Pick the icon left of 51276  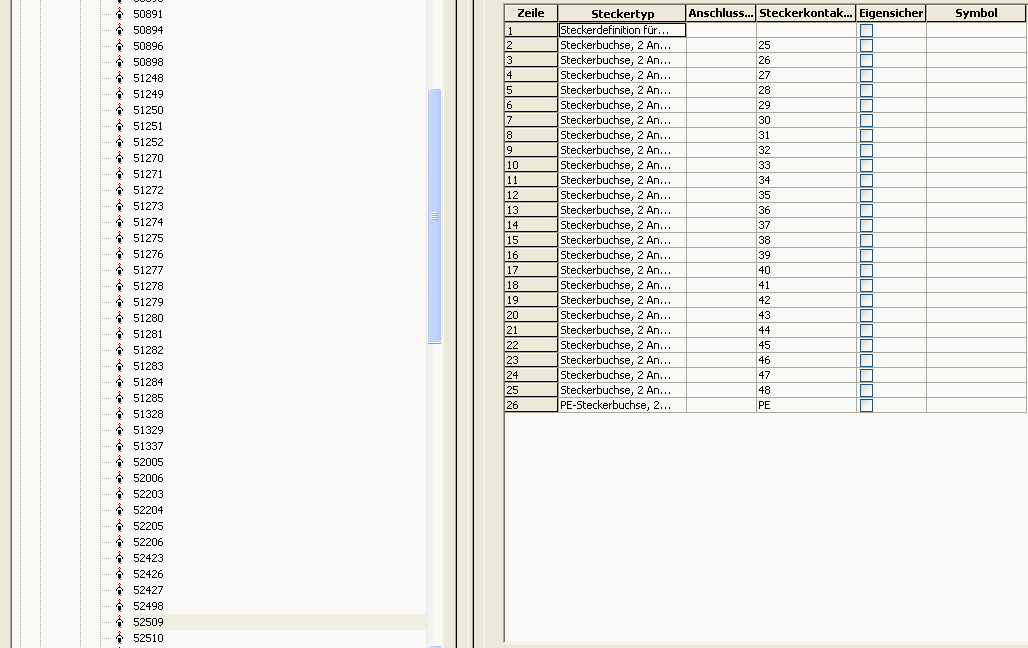(119, 254)
